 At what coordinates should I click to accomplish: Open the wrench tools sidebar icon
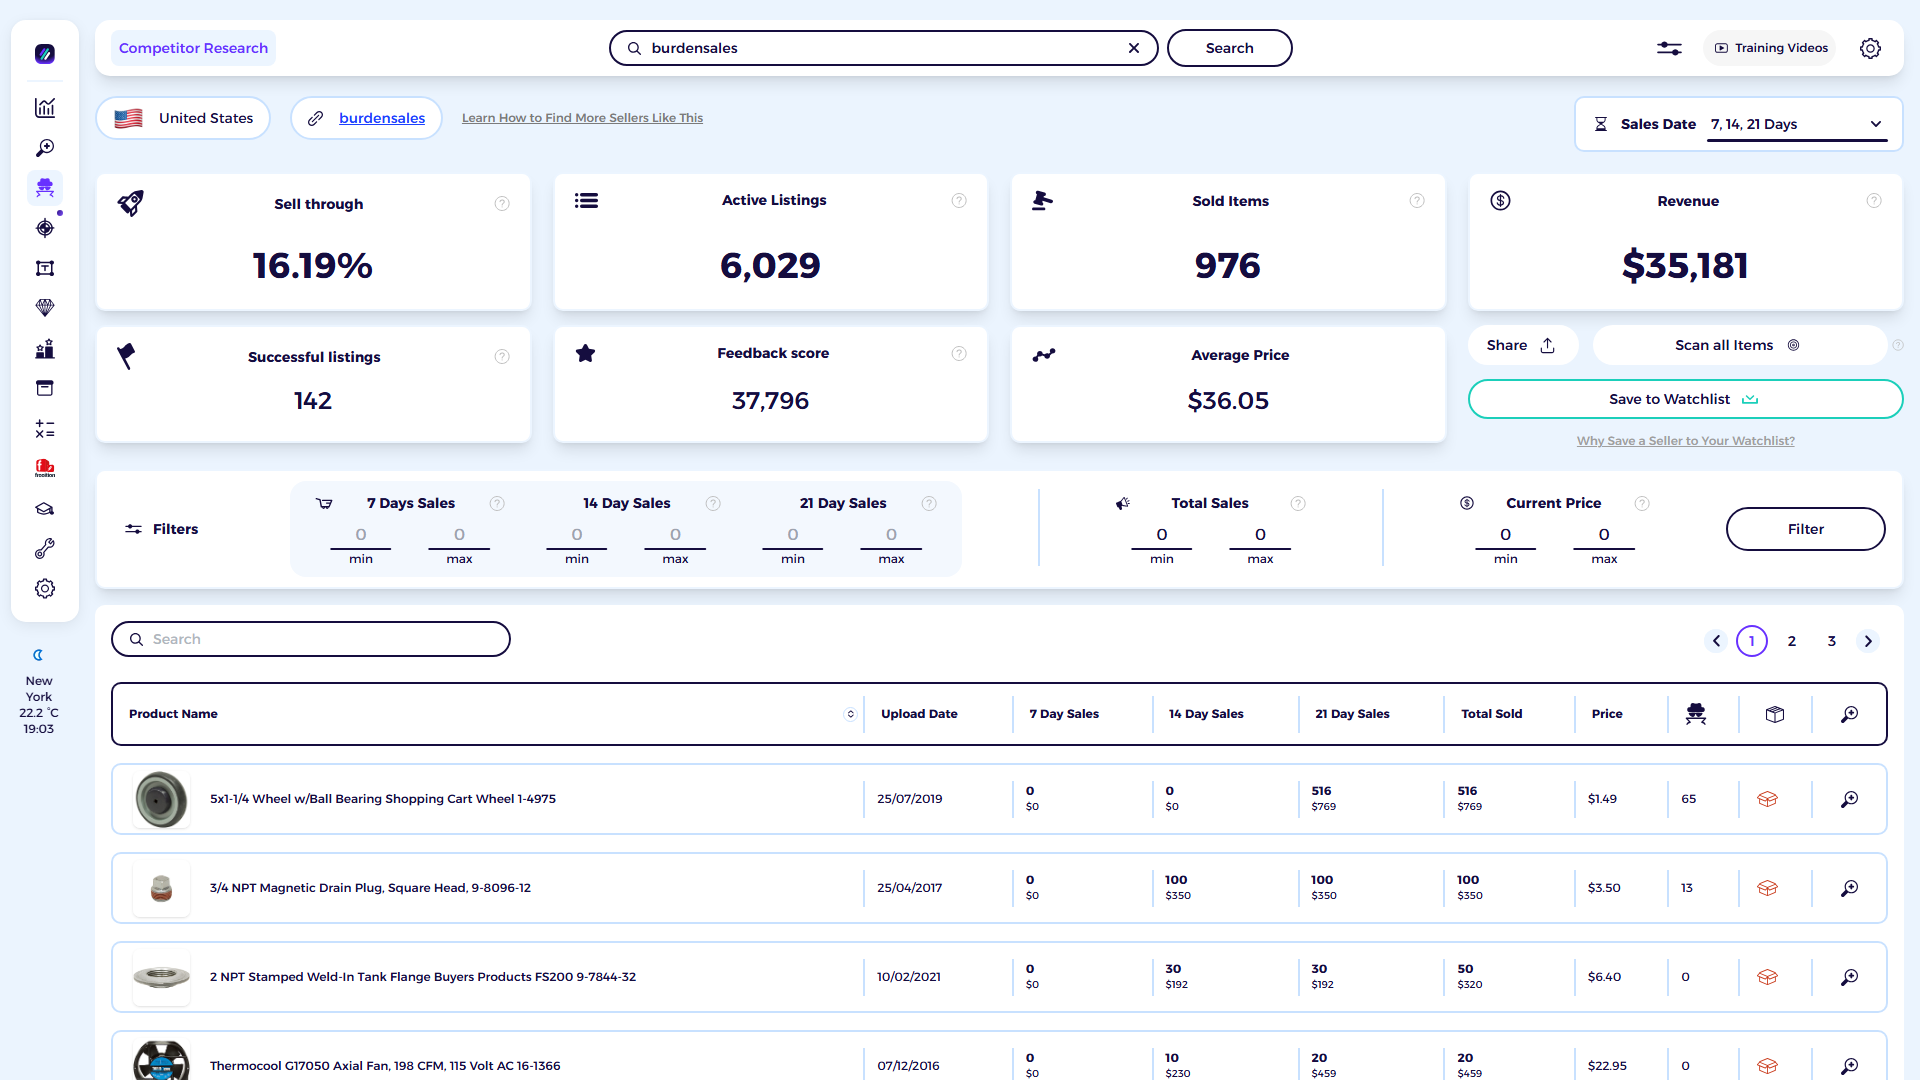click(x=45, y=549)
